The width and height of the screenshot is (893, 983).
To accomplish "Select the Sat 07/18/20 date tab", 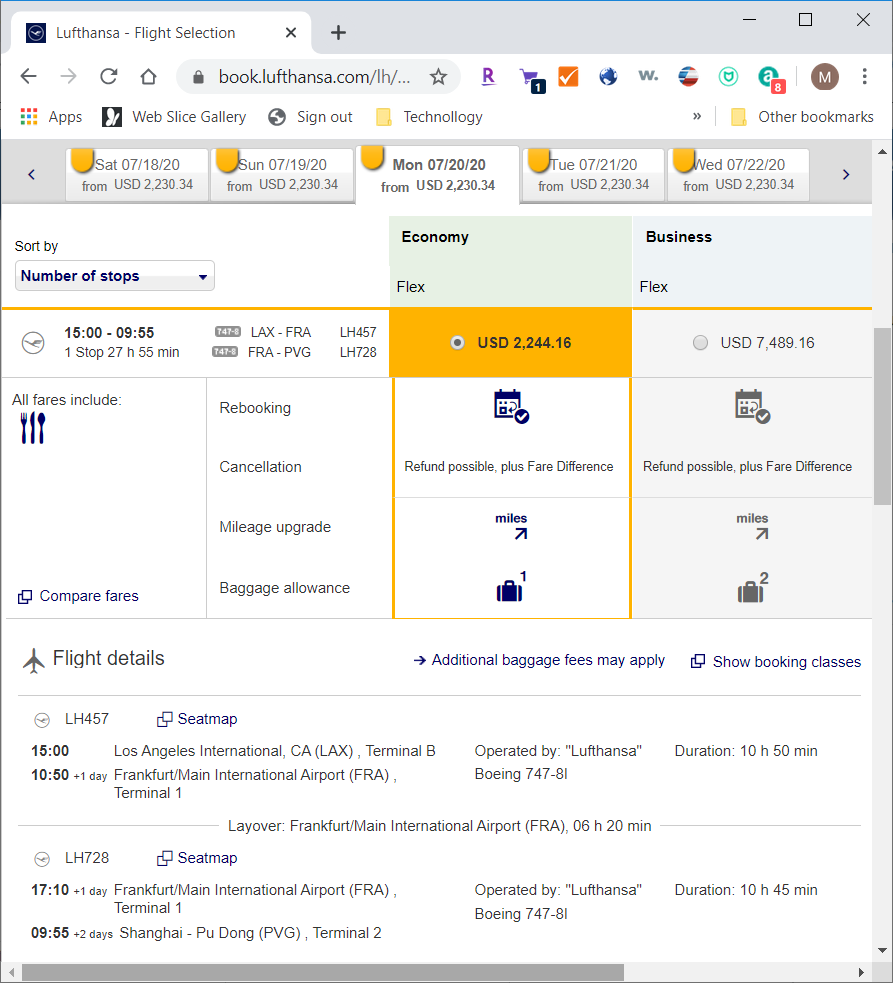I will 137,174.
